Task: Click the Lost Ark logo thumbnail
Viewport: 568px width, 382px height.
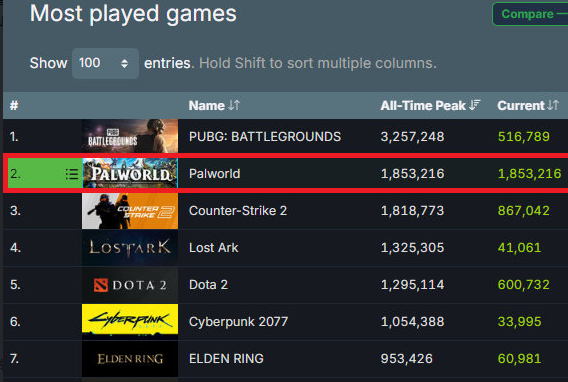Action: pyautogui.click(x=130, y=248)
